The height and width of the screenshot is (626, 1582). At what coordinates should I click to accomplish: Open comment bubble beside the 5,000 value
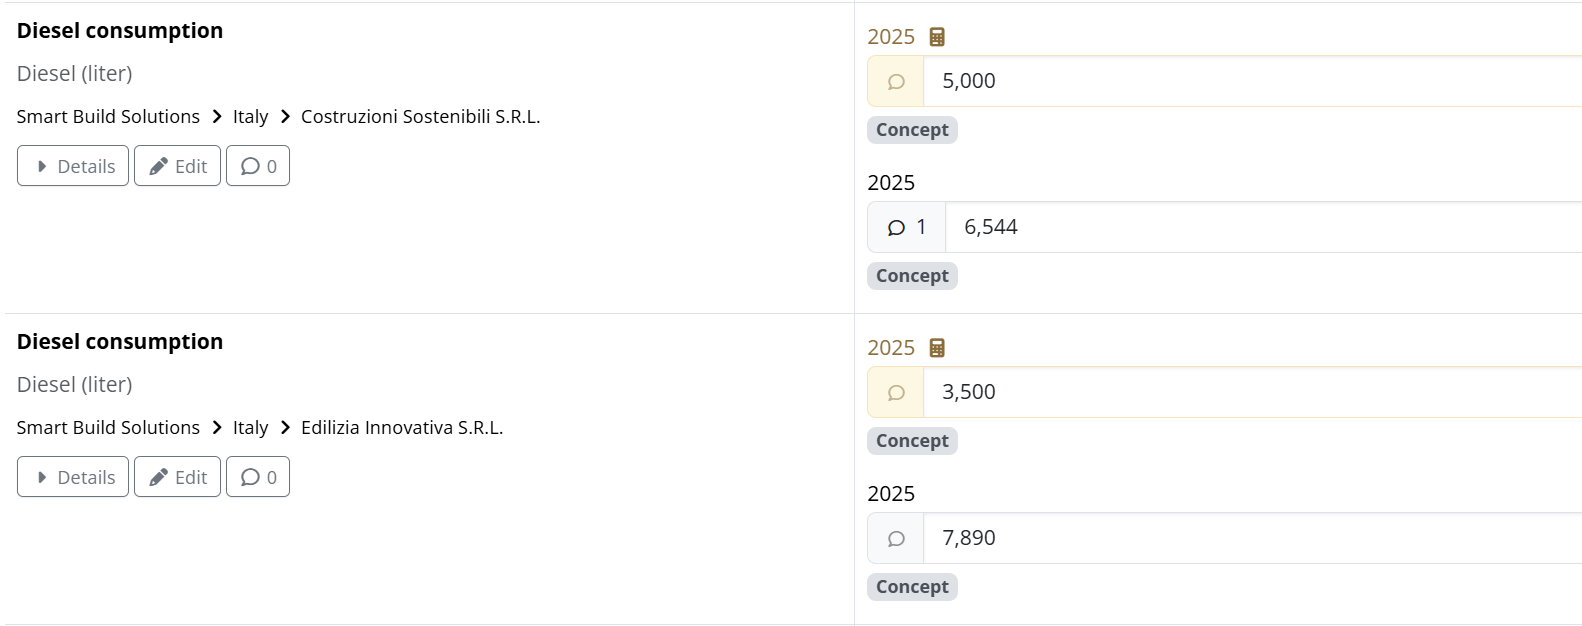click(x=896, y=82)
